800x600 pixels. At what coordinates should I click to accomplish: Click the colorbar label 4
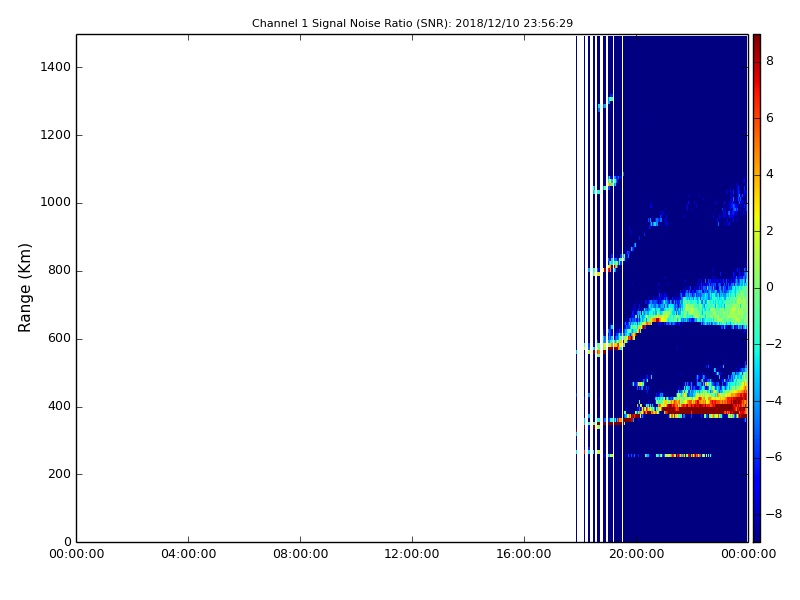770,174
